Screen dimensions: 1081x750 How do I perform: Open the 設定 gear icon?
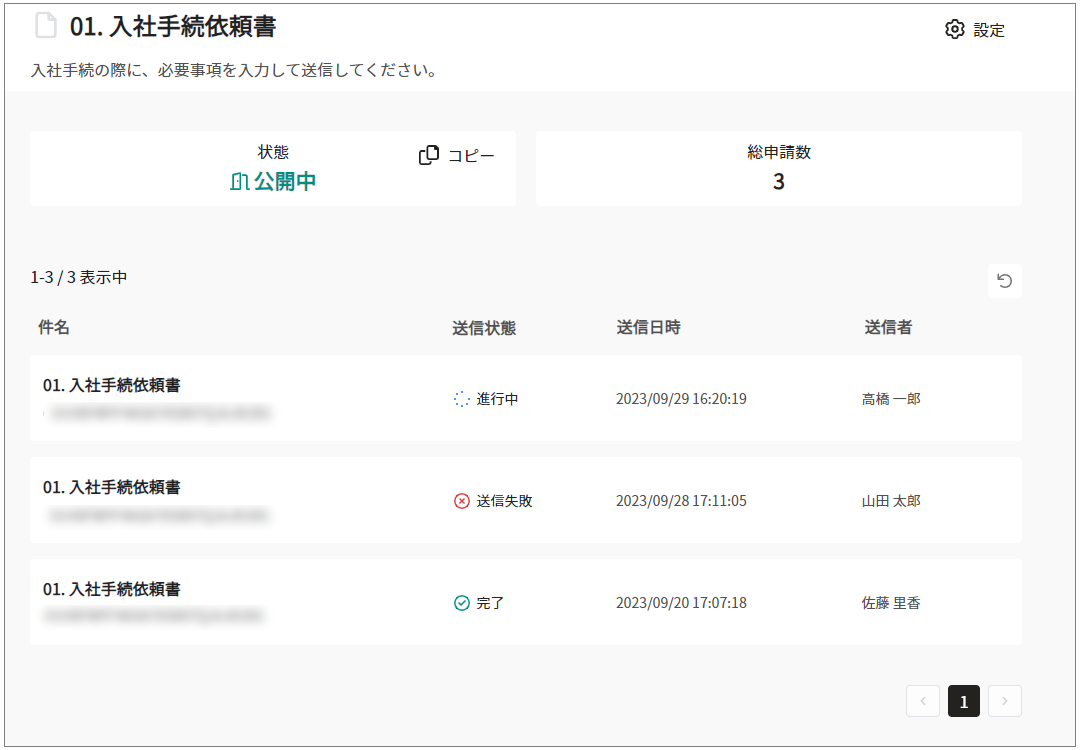(955, 30)
